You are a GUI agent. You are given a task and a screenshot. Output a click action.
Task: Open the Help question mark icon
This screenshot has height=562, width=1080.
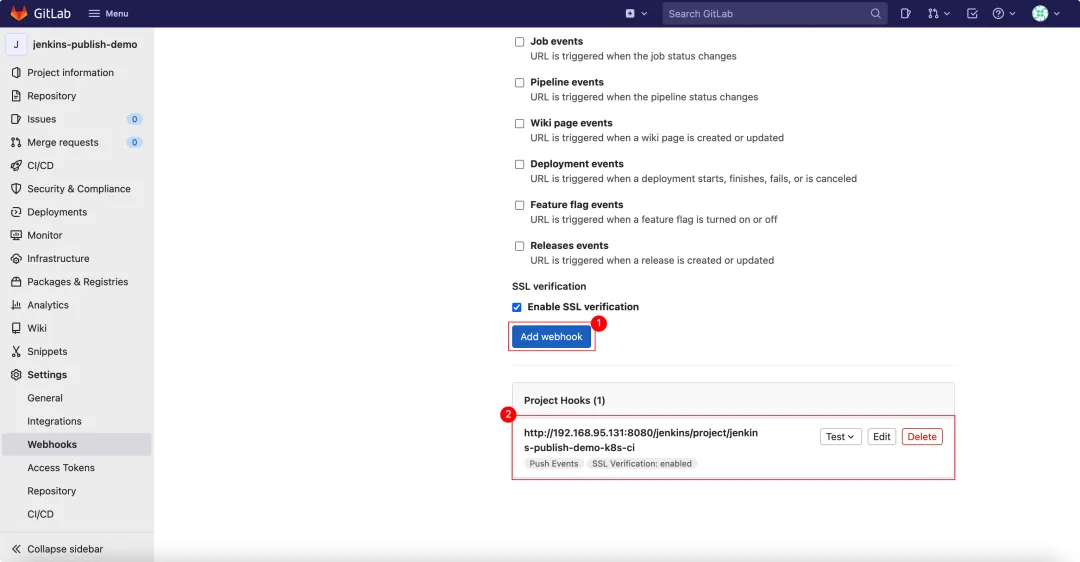tap(998, 13)
